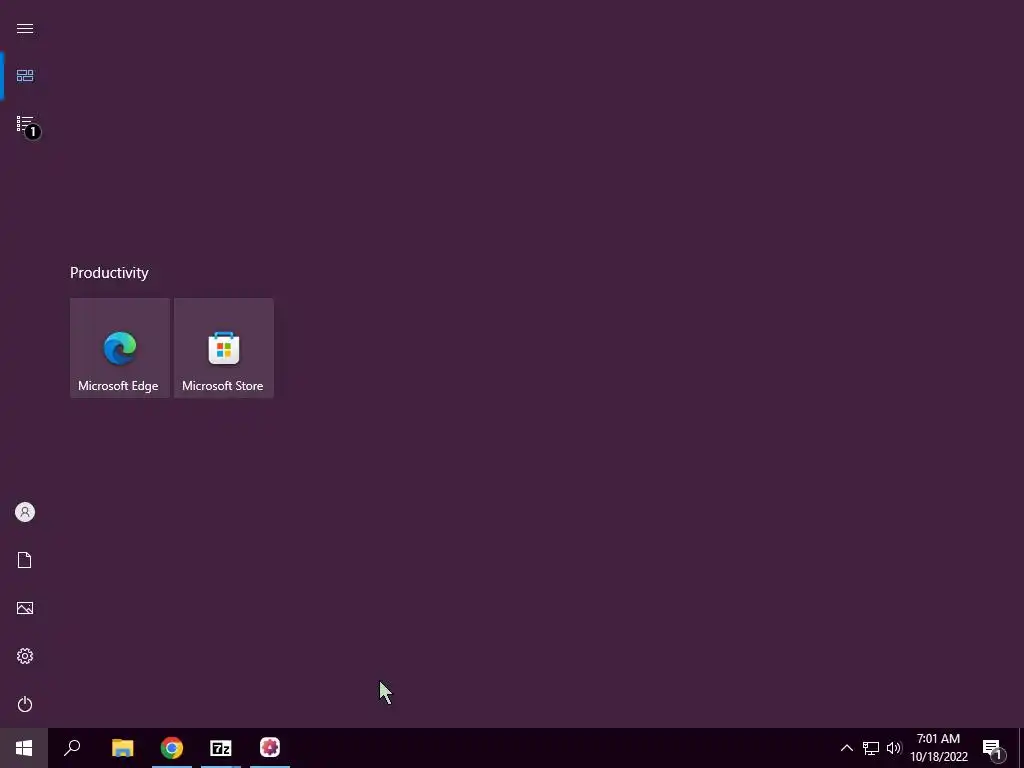This screenshot has height=768, width=1024.
Task: Open the clock showing 7:01 AM
Action: pos(938,748)
